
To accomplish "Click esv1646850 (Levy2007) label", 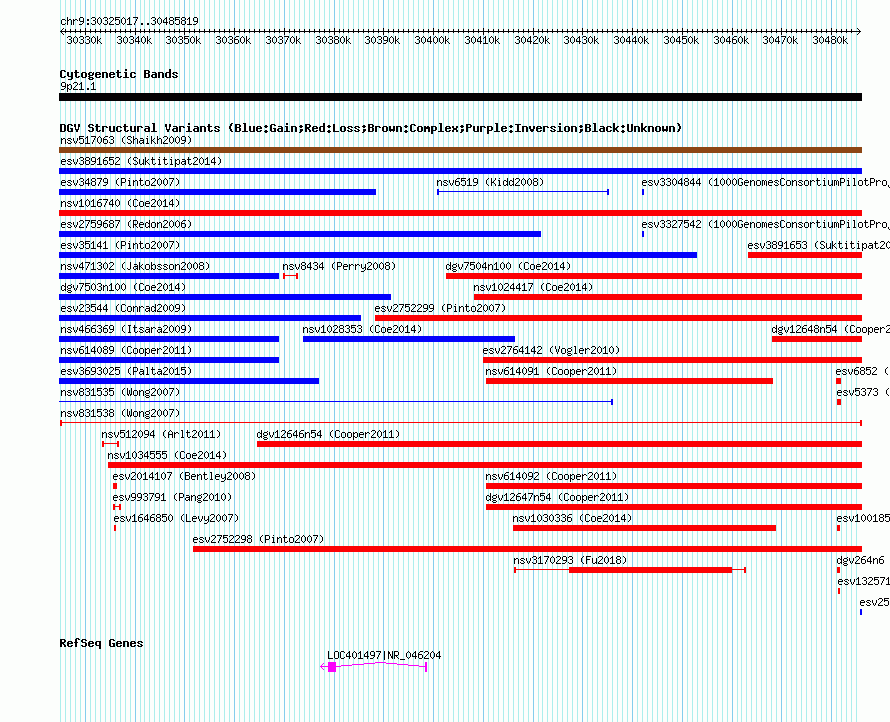I will coord(176,518).
